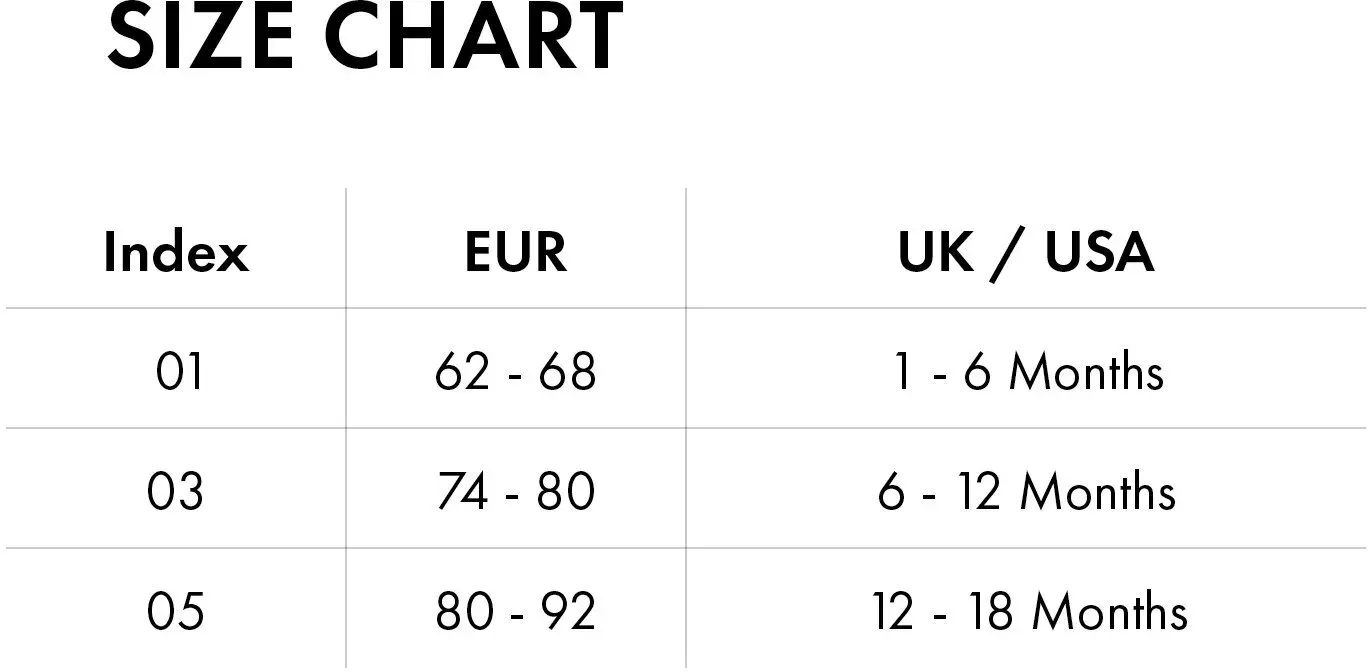The height and width of the screenshot is (672, 1368).
Task: Select EUR size 80 - 92
Action: coord(516,611)
